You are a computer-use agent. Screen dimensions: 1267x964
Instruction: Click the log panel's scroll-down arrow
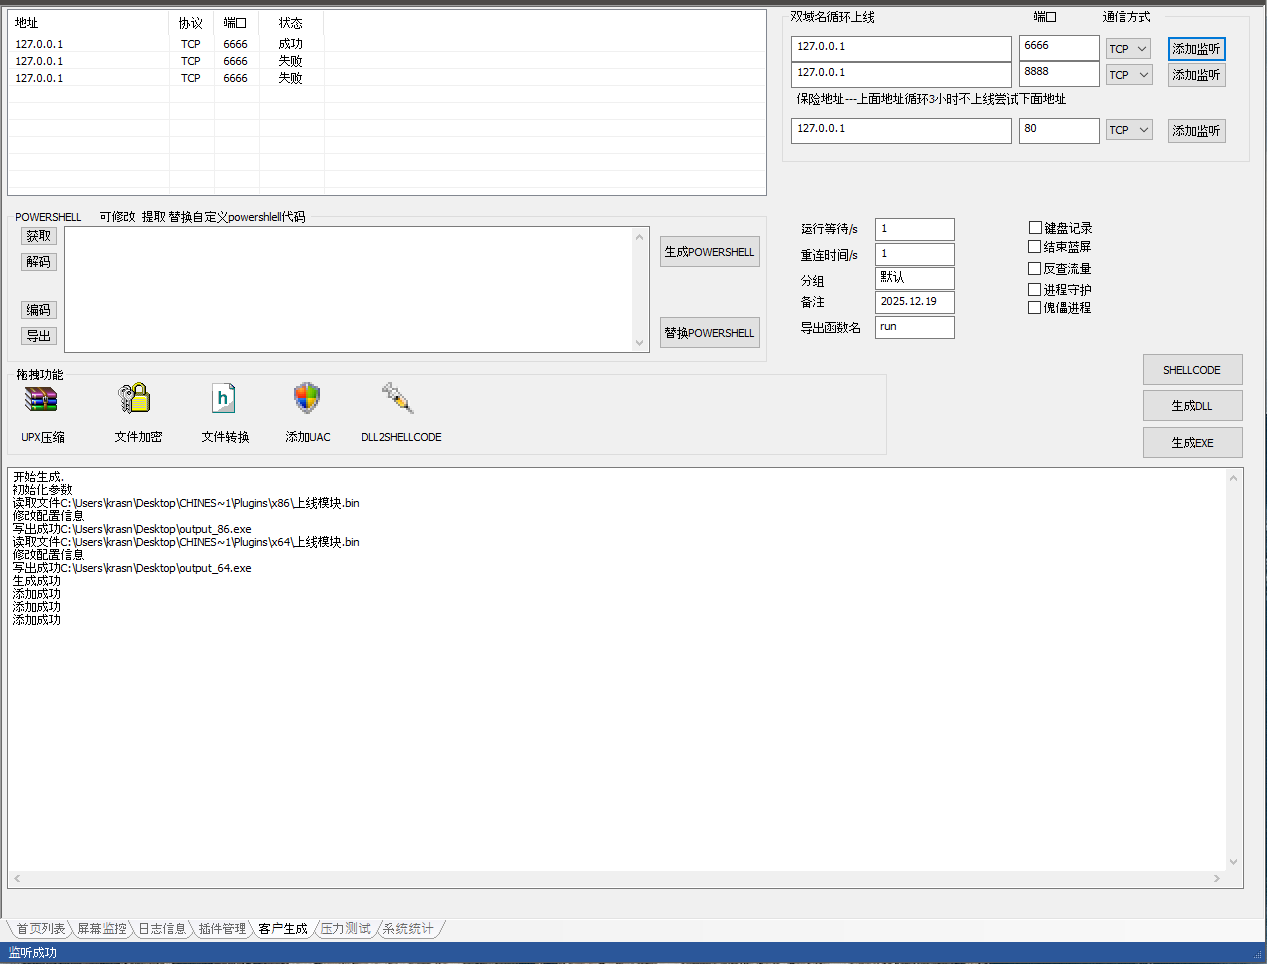tap(1233, 861)
